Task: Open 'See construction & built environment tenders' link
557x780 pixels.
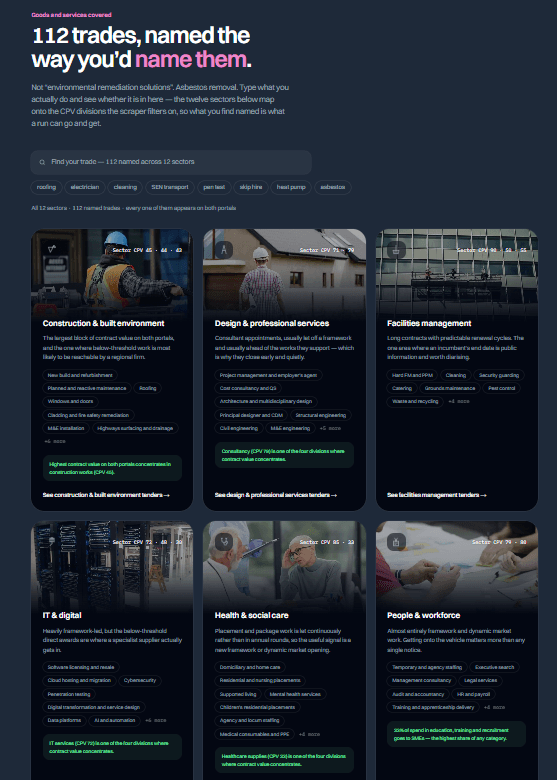Action: pyautogui.click(x=106, y=495)
